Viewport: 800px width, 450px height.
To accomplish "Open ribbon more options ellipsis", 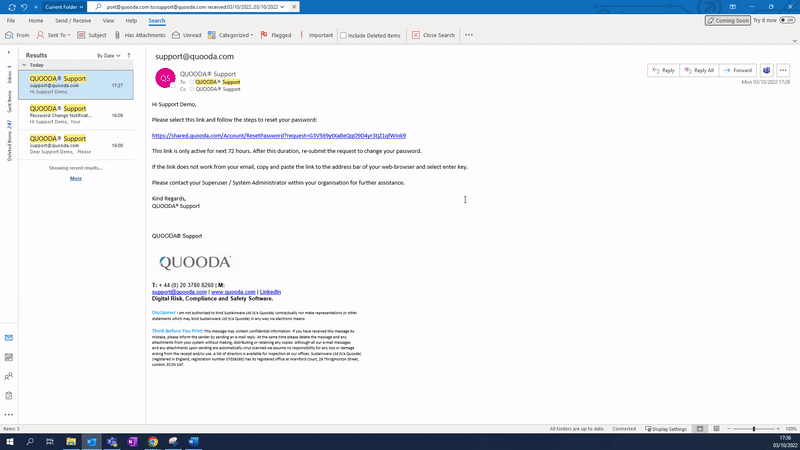I will pyautogui.click(x=469, y=35).
